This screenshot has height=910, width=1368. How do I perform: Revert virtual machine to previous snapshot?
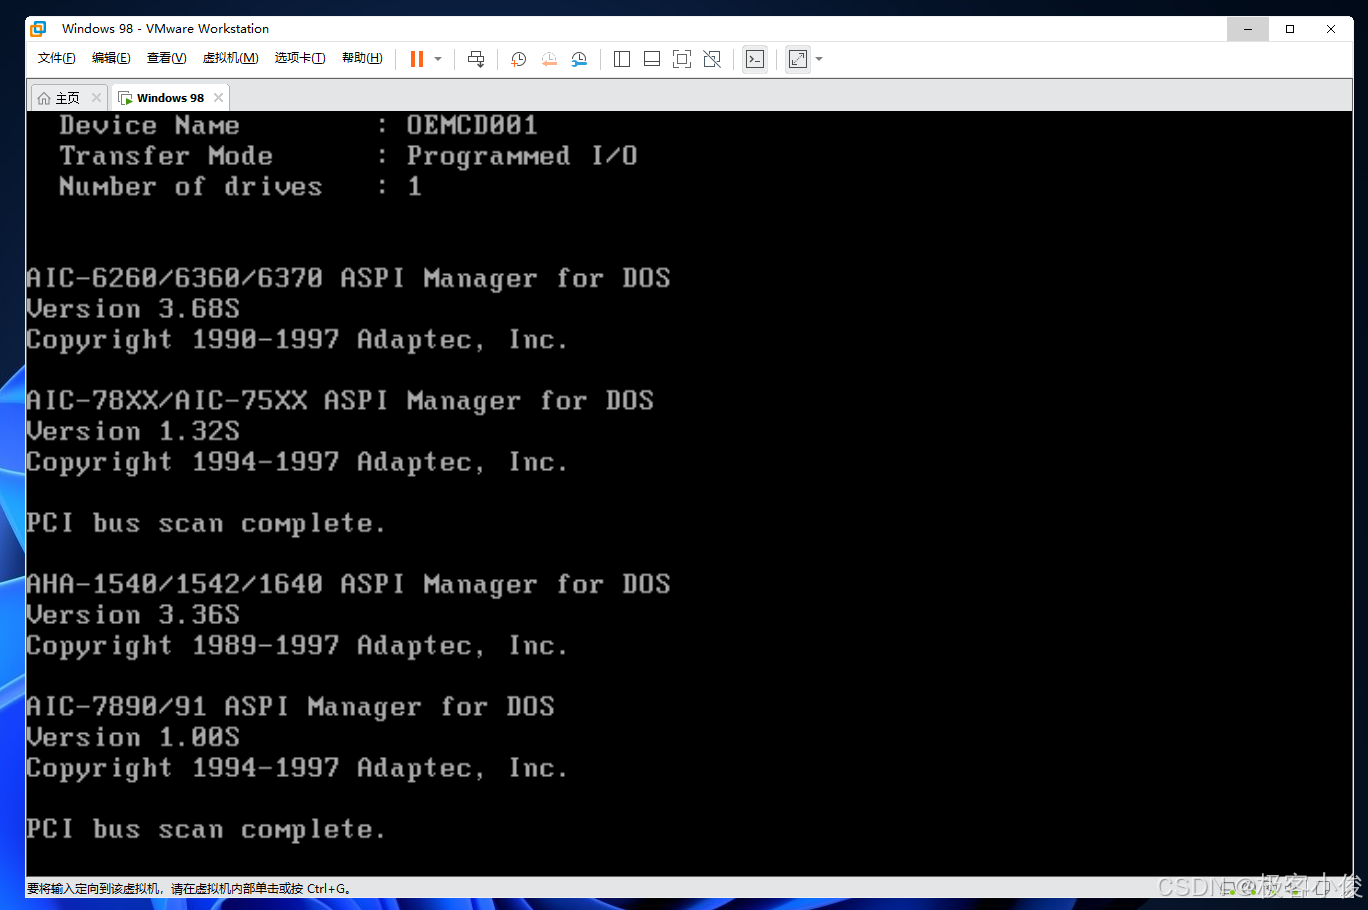click(549, 59)
